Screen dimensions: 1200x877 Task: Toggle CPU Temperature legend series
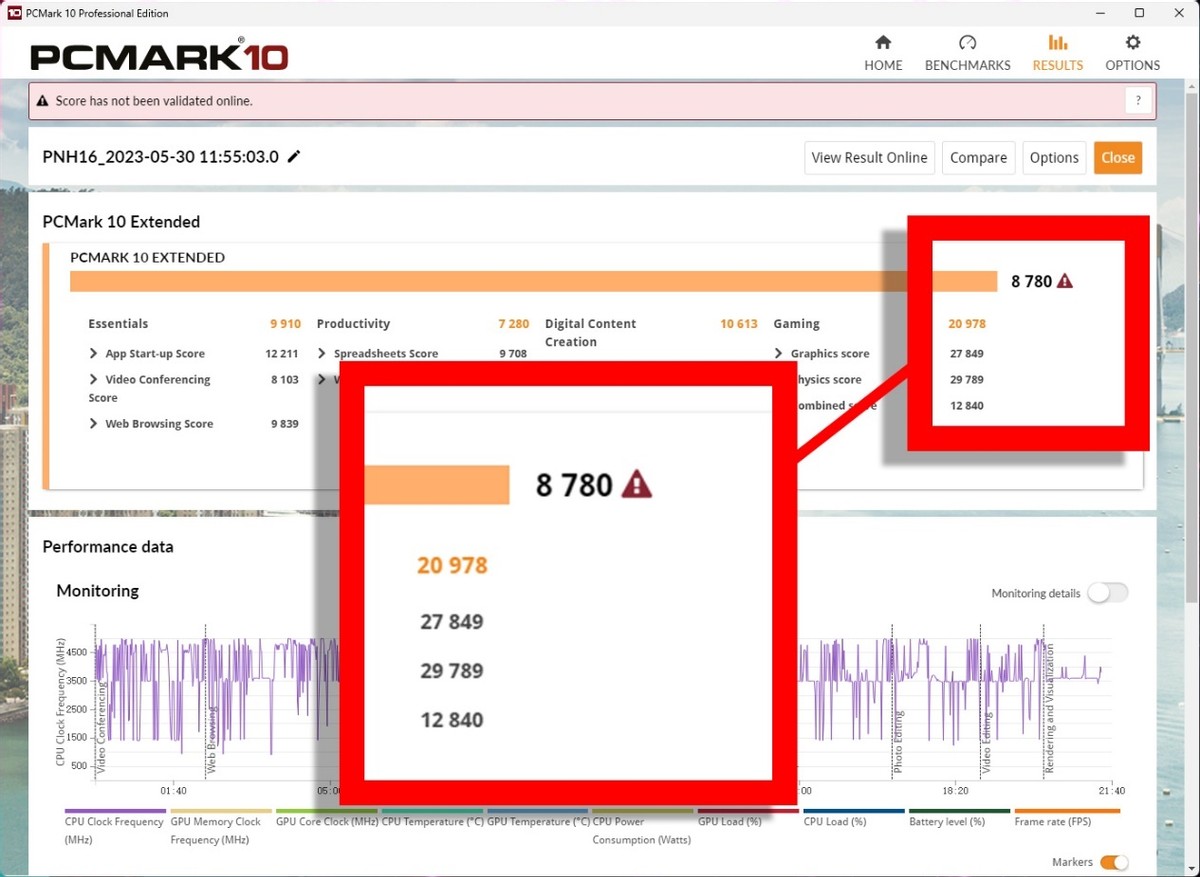pyautogui.click(x=432, y=818)
